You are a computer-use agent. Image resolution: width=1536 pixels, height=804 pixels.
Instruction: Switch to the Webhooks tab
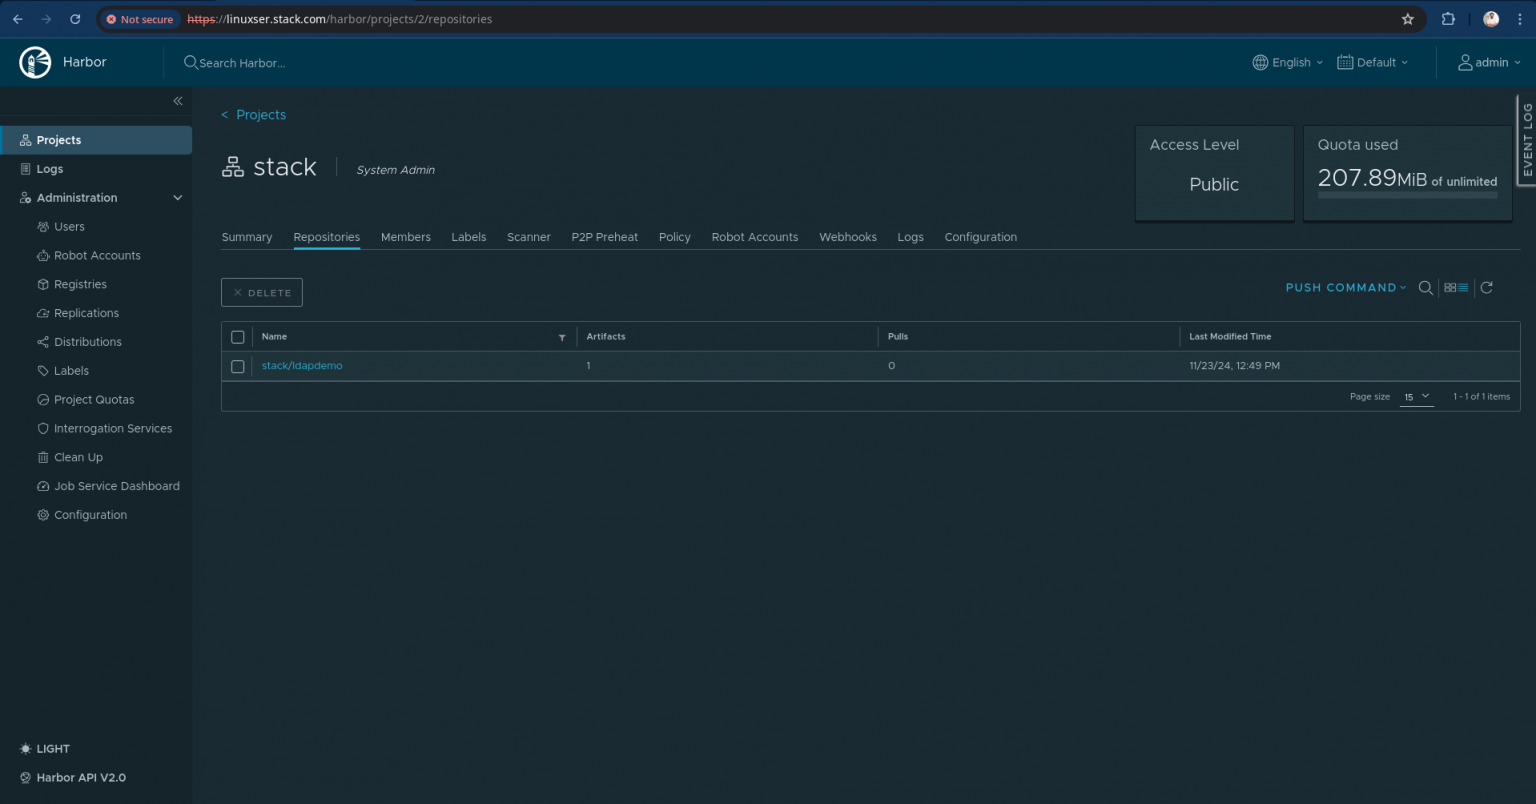847,237
